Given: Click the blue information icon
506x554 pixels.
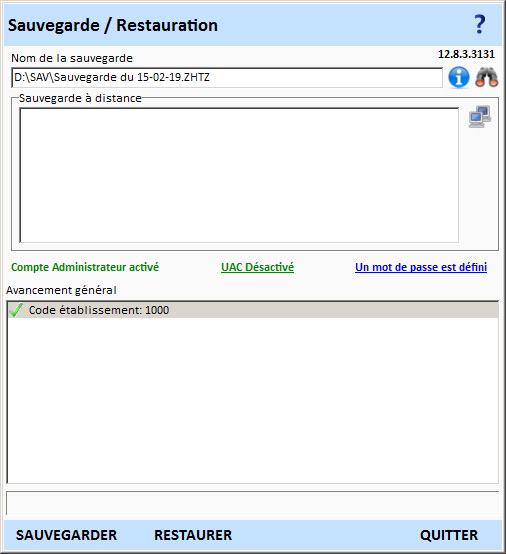Looking at the screenshot, I should (459, 77).
